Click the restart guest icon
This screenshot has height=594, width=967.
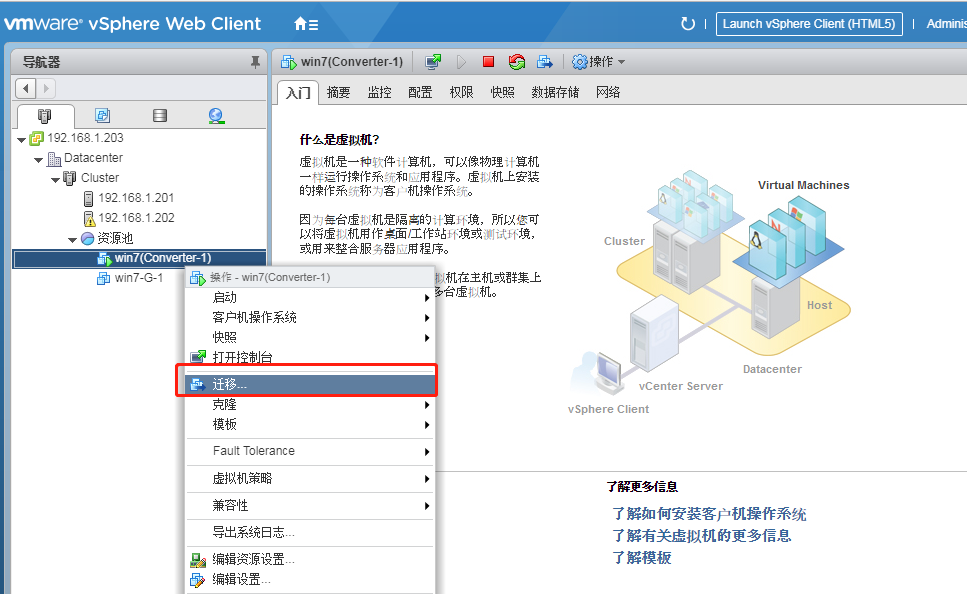(517, 62)
